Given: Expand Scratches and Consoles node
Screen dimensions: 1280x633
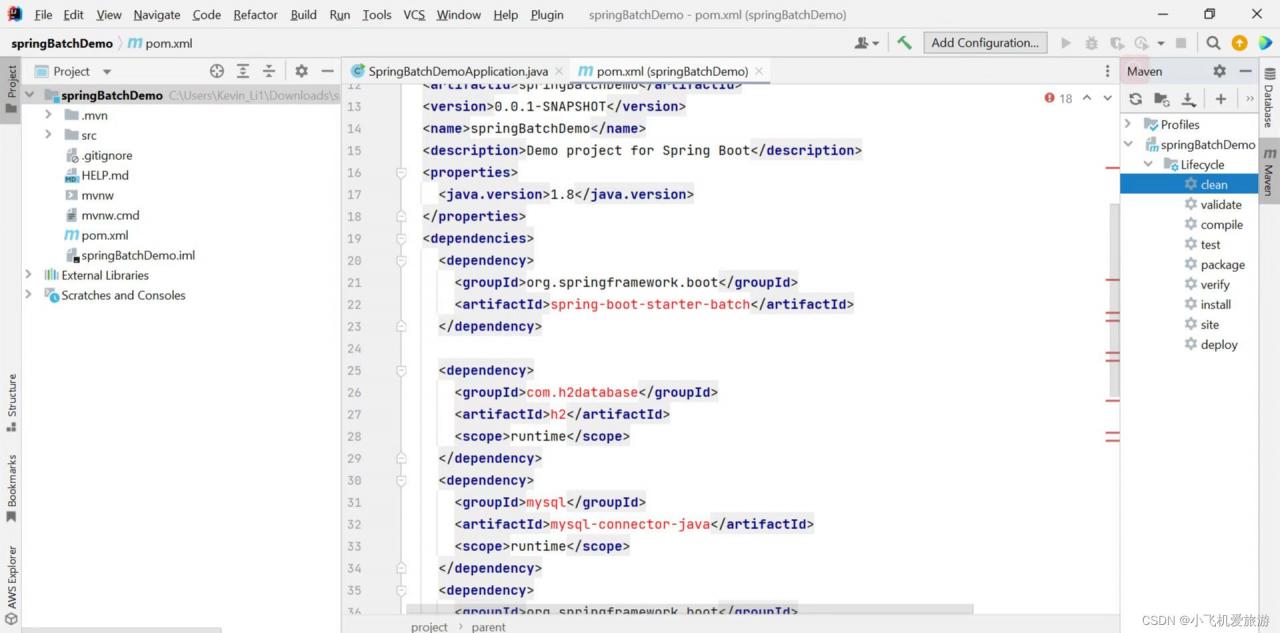Looking at the screenshot, I should coord(29,295).
